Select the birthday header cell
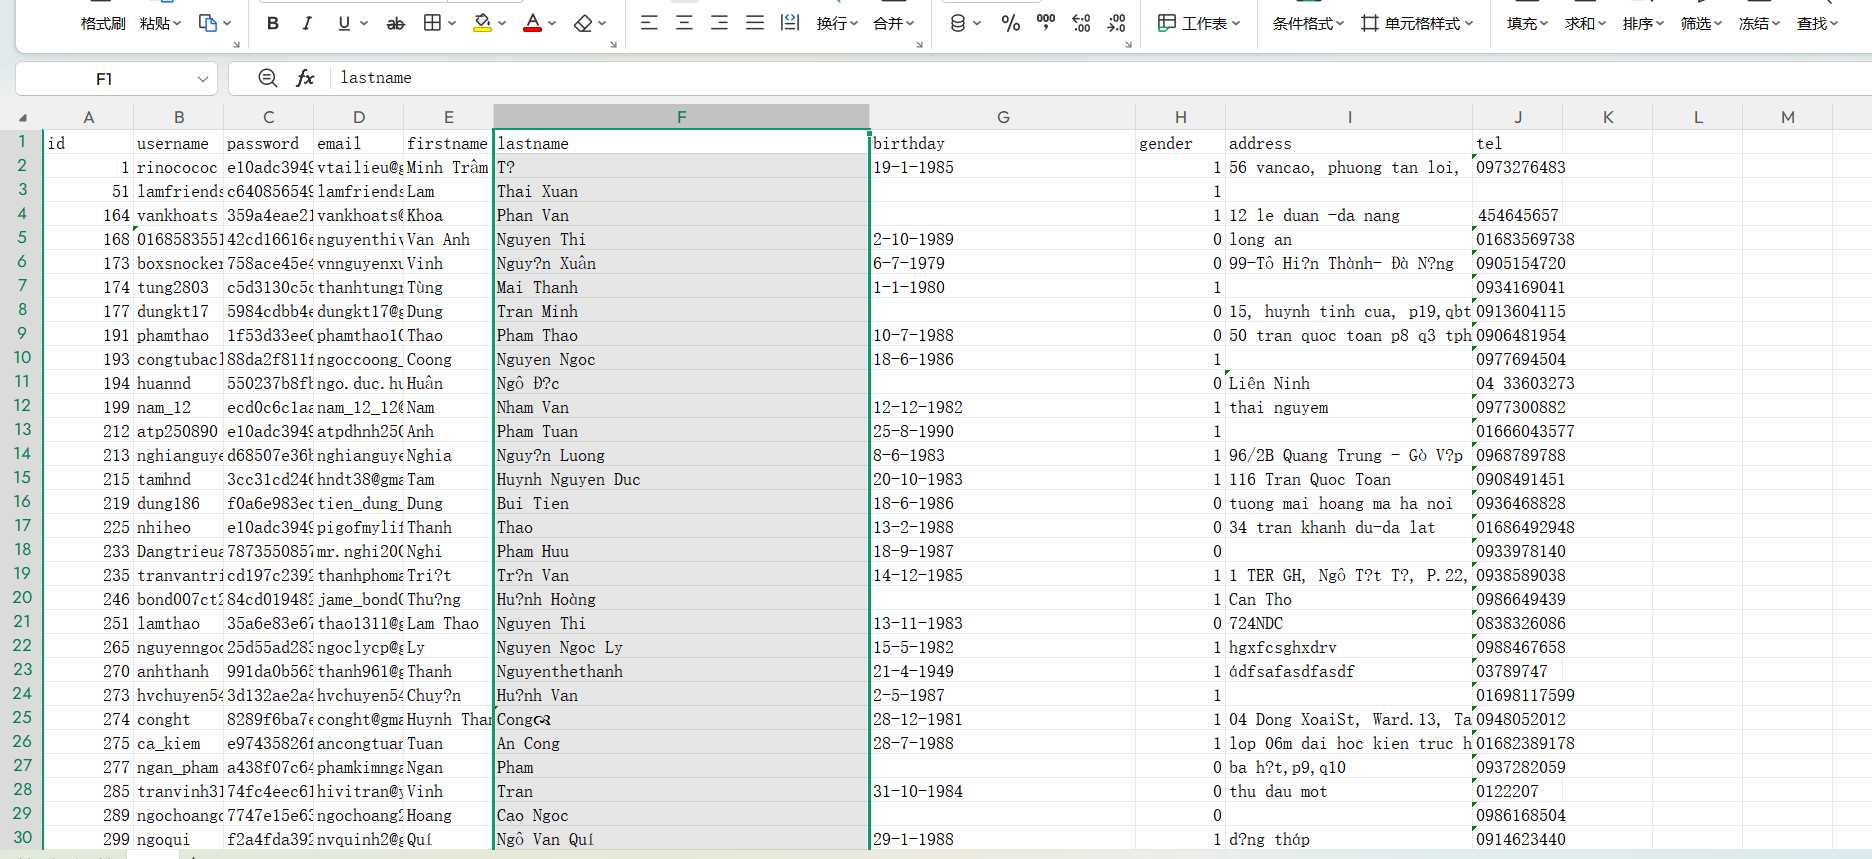Viewport: 1872px width, 859px height. pos(1002,143)
